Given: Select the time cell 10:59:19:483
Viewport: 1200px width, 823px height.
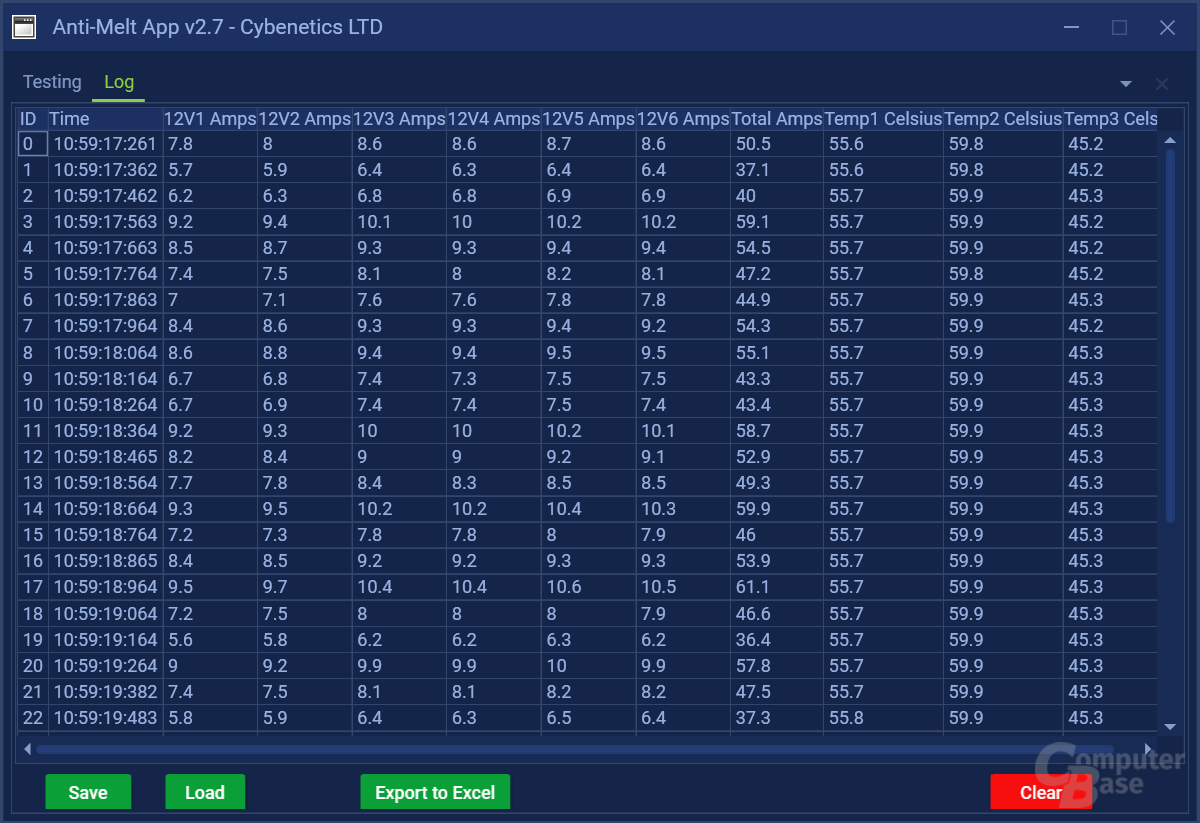Looking at the screenshot, I should (x=105, y=717).
